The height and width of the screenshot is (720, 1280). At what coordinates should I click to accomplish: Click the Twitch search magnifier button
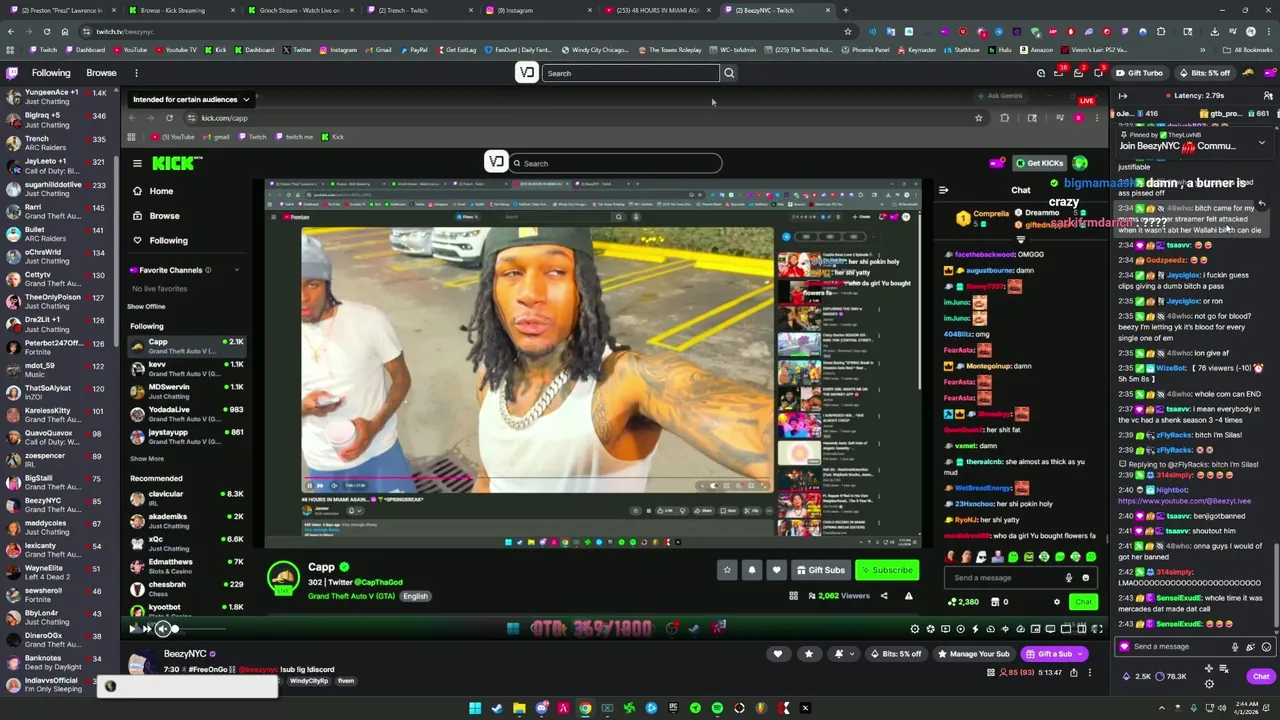click(x=729, y=73)
